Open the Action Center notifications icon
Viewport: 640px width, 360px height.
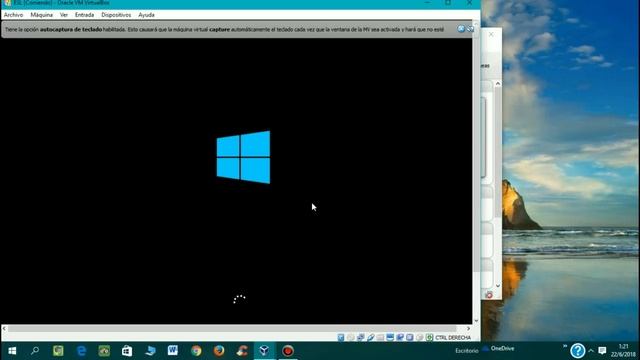click(602, 351)
